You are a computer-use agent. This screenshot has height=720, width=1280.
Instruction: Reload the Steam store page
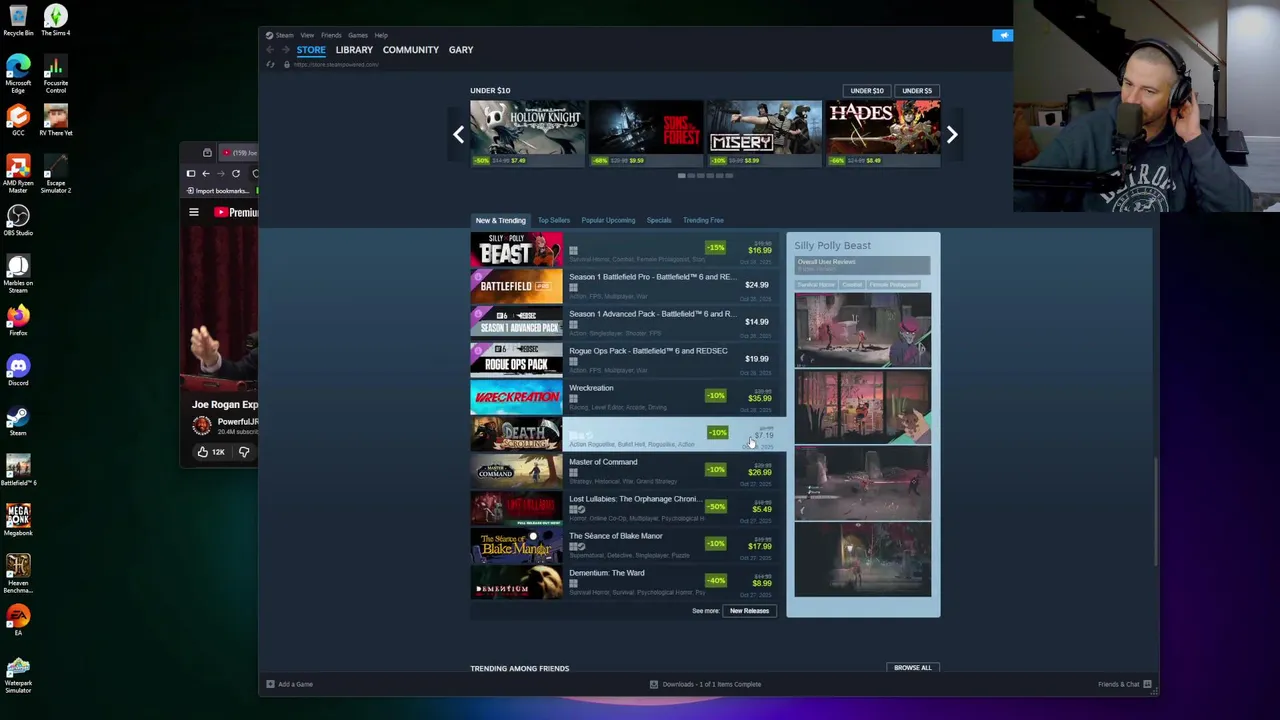(270, 64)
